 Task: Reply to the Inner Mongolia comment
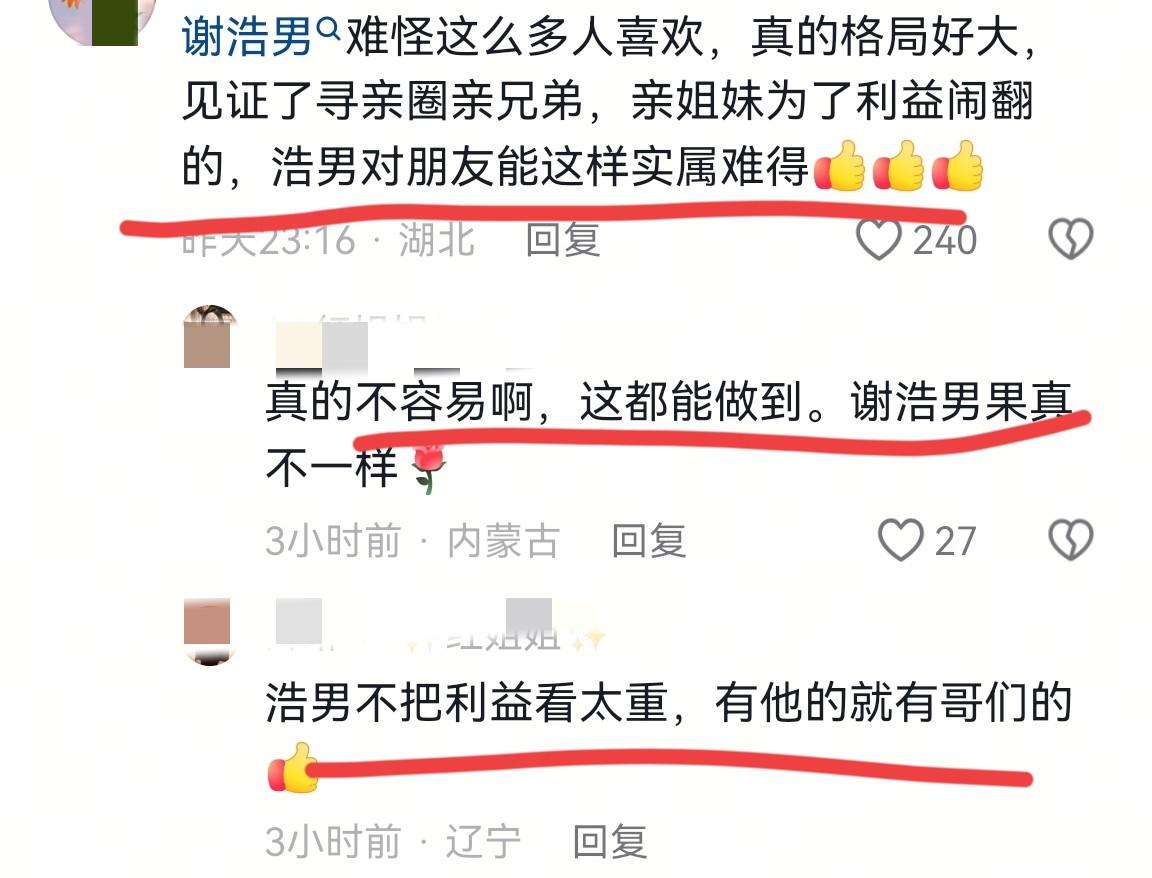(x=649, y=541)
